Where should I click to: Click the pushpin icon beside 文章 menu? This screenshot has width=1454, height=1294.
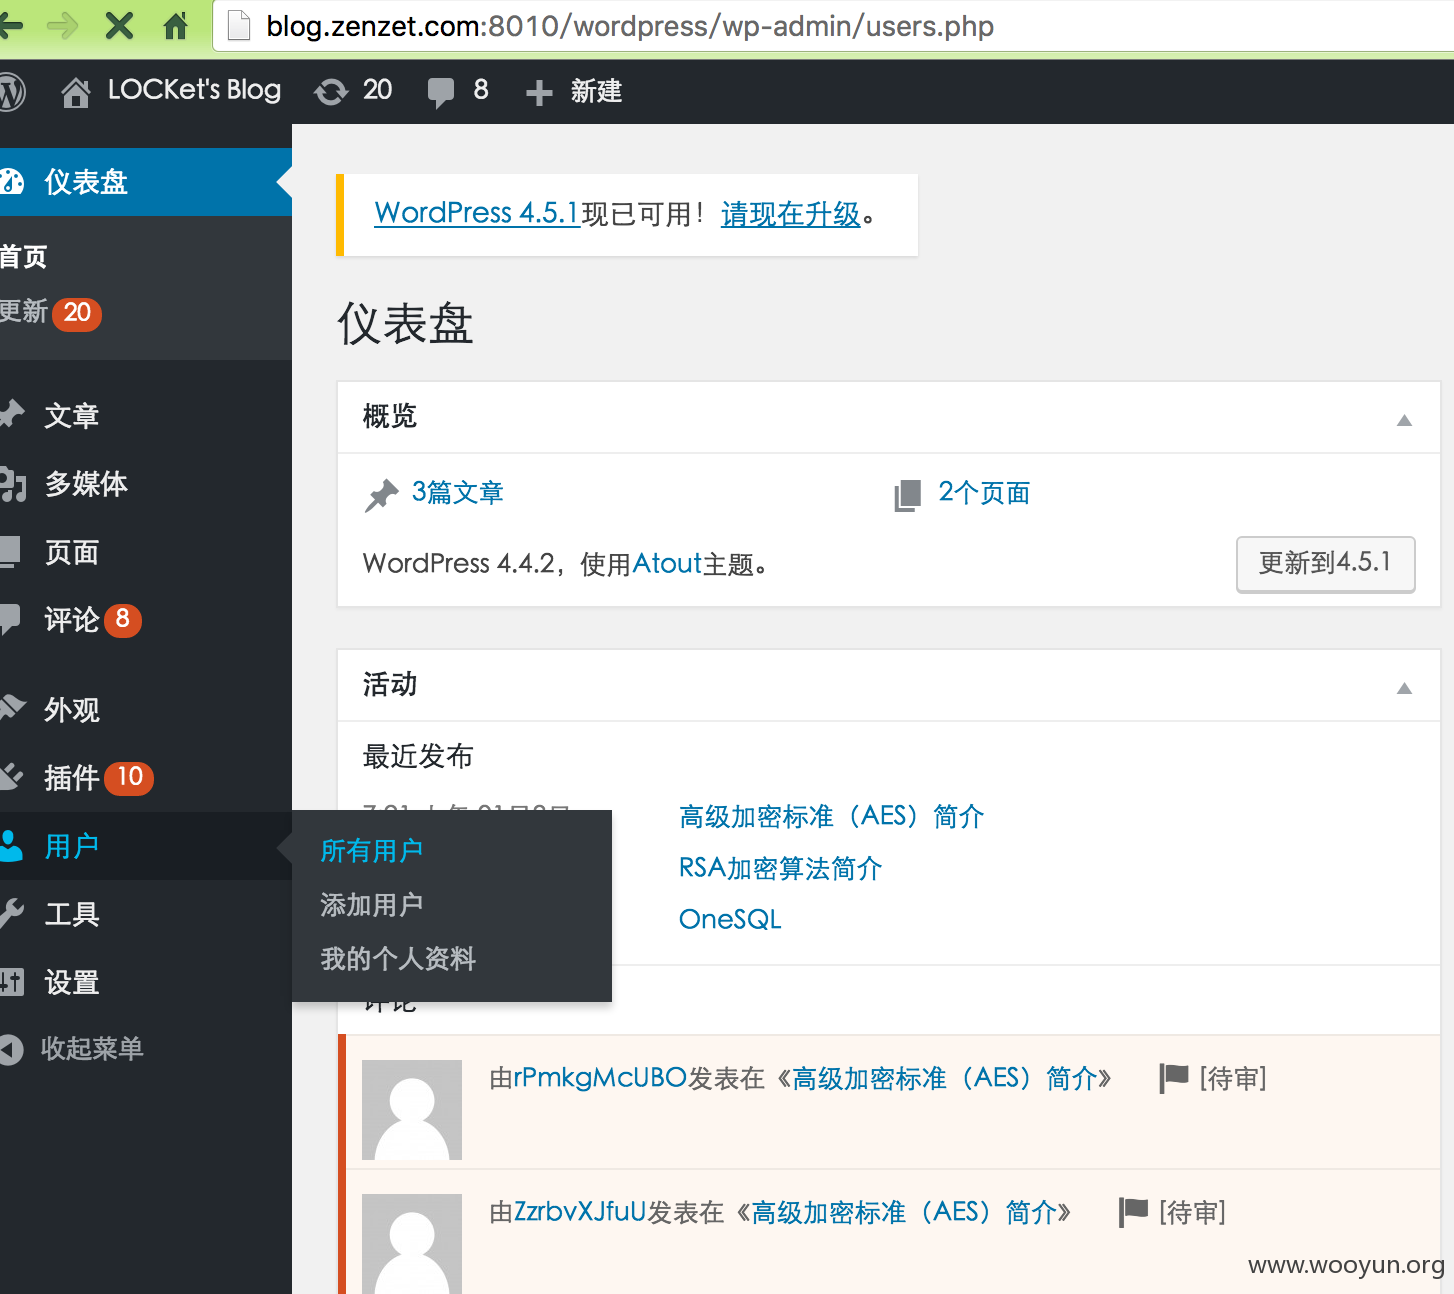pos(11,414)
